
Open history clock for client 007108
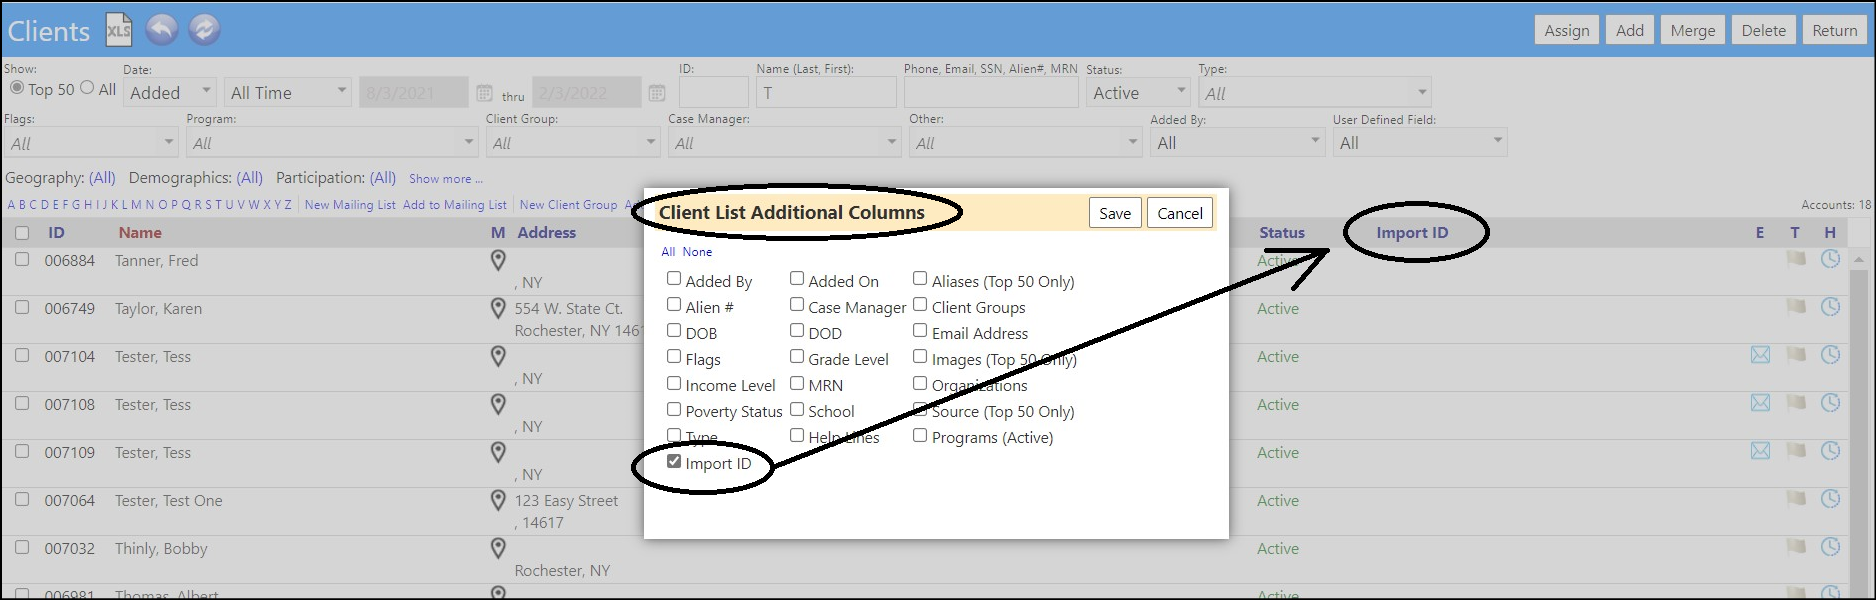click(x=1830, y=403)
